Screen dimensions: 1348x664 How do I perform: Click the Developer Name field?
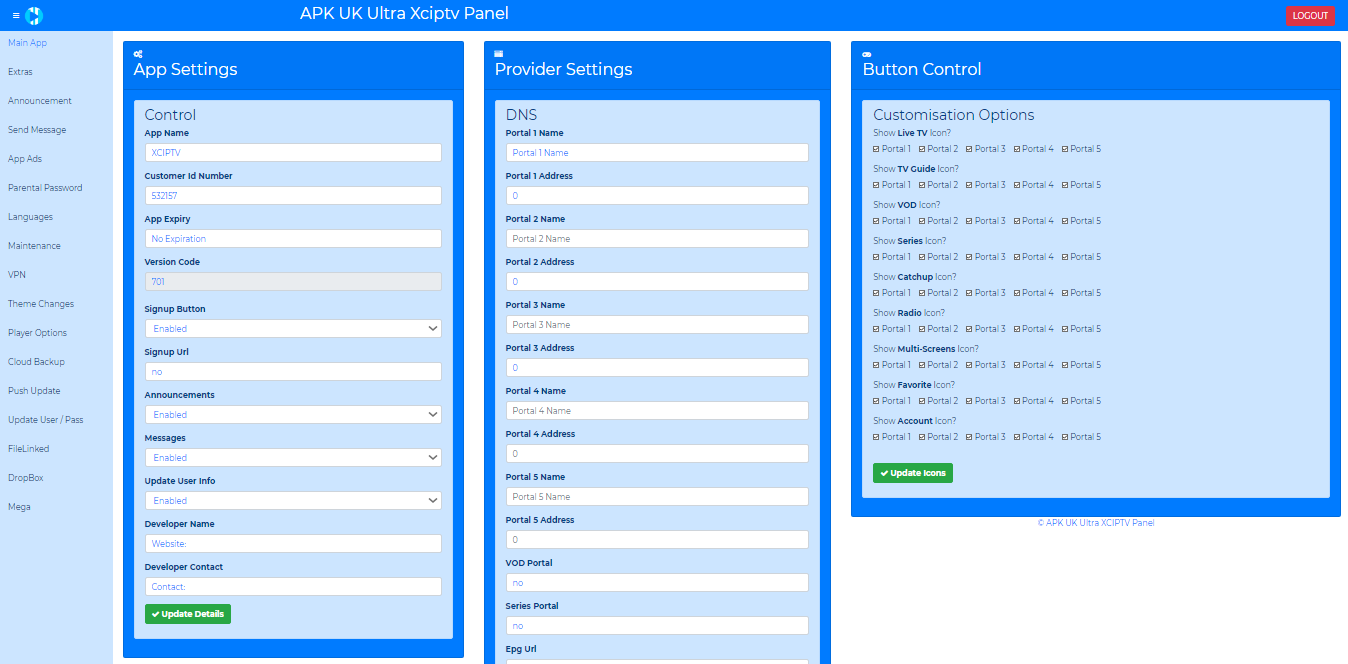click(x=293, y=543)
